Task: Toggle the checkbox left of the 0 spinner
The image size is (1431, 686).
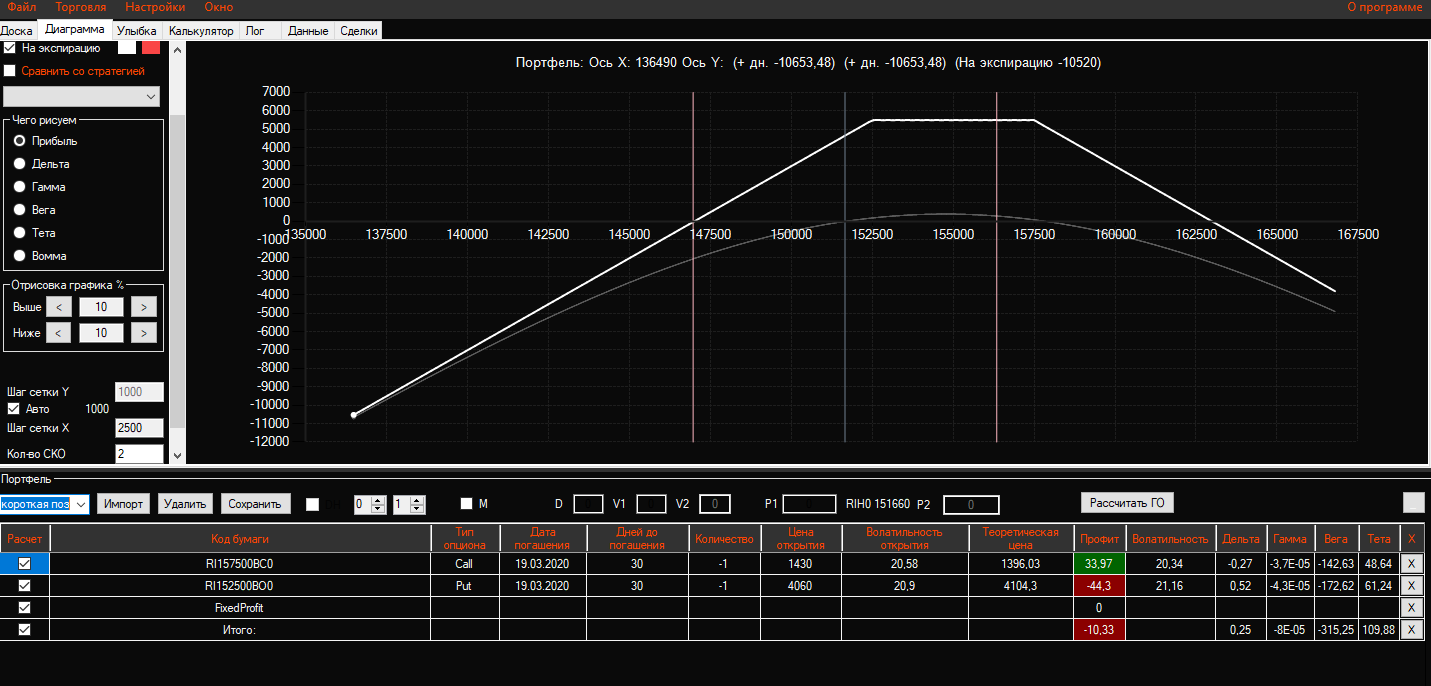Action: click(x=313, y=504)
